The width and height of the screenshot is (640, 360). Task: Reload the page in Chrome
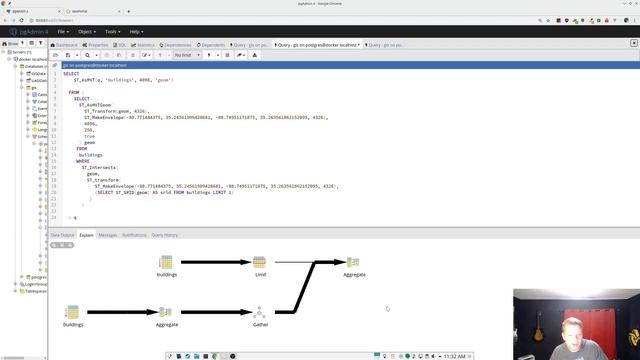coord(22,20)
